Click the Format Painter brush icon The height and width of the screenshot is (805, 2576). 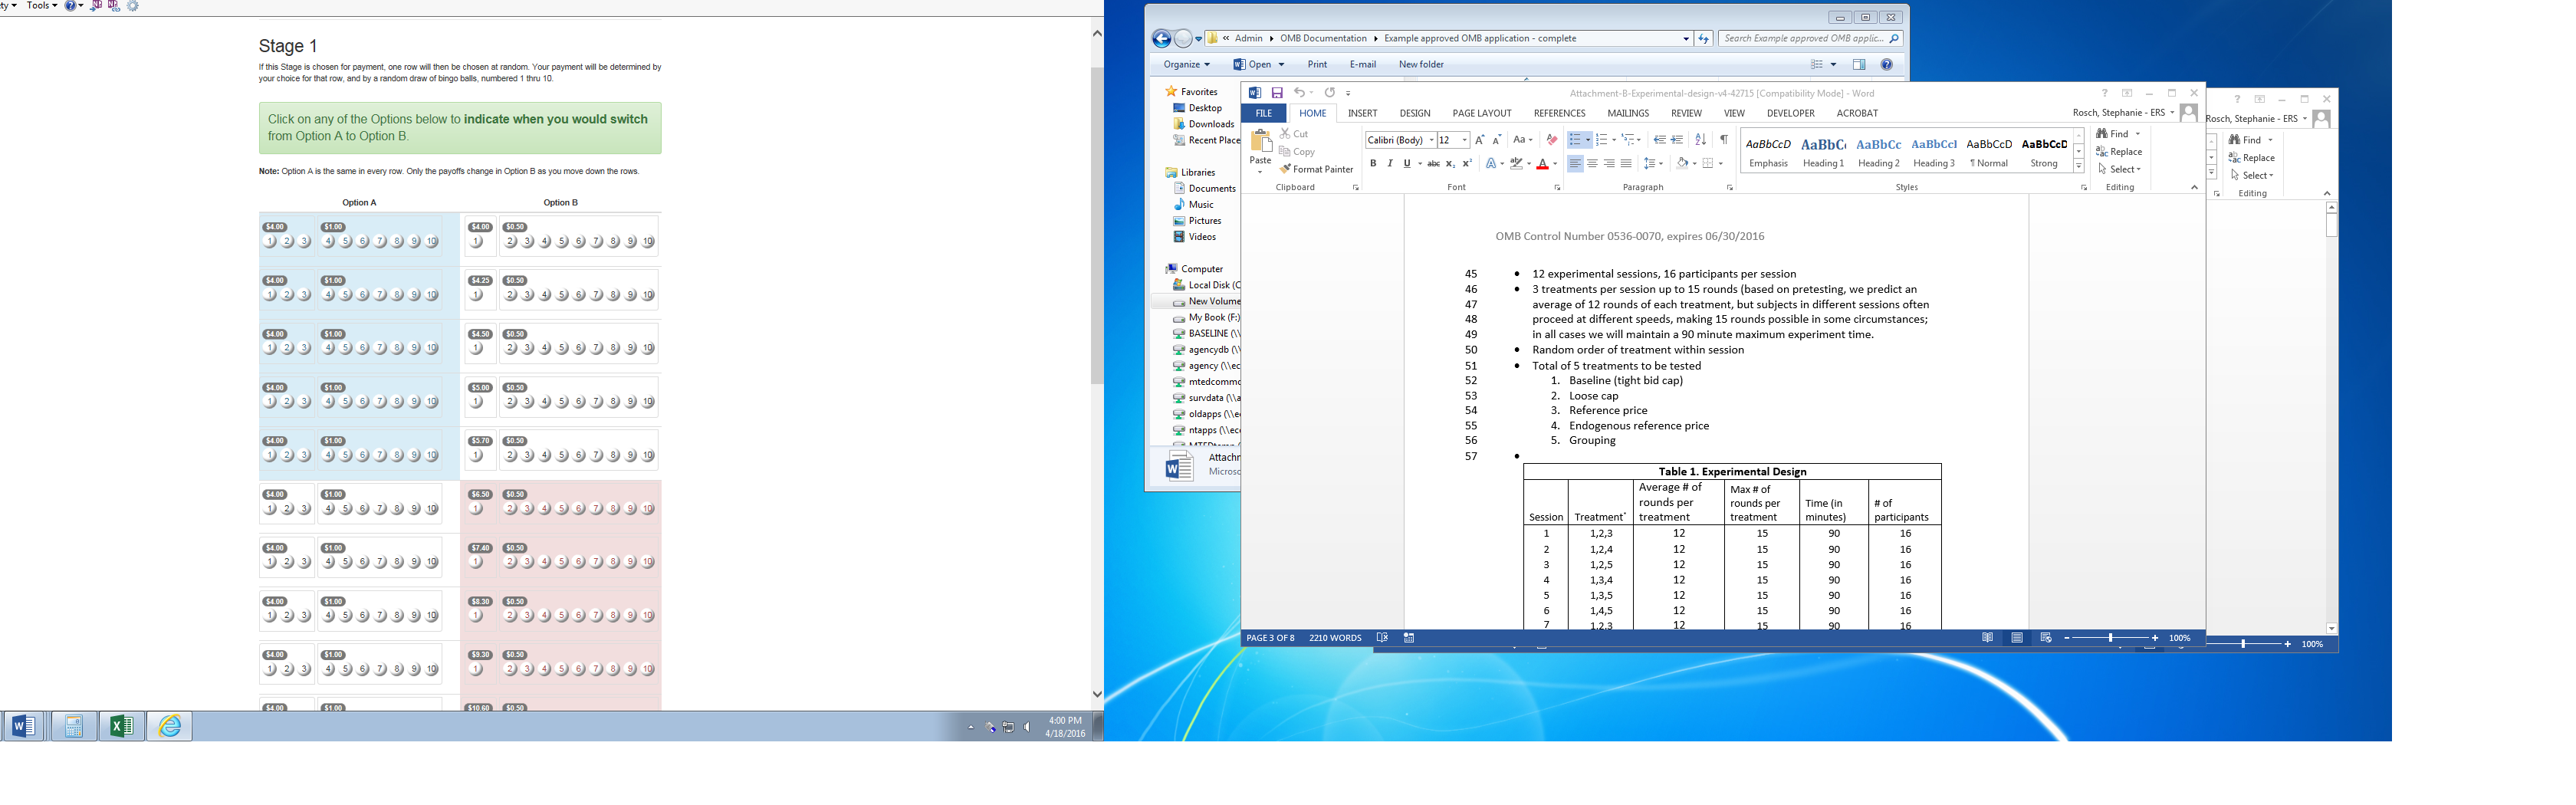coord(1285,169)
